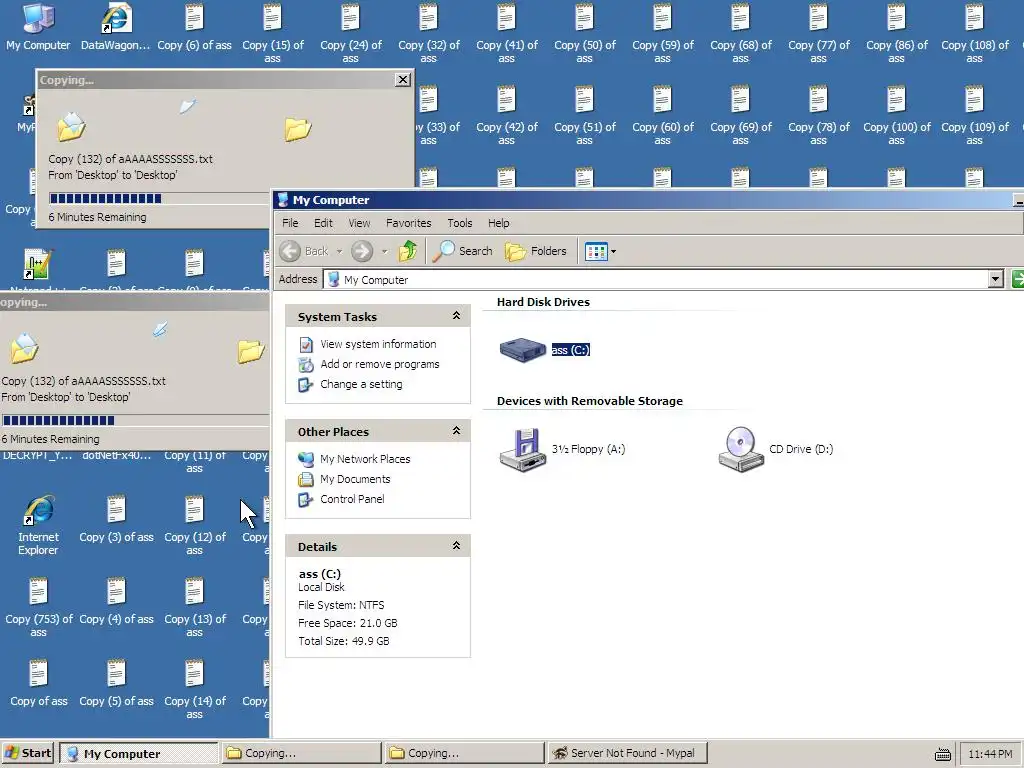Open the Tools menu
Image resolution: width=1024 pixels, height=768 pixels.
click(460, 223)
